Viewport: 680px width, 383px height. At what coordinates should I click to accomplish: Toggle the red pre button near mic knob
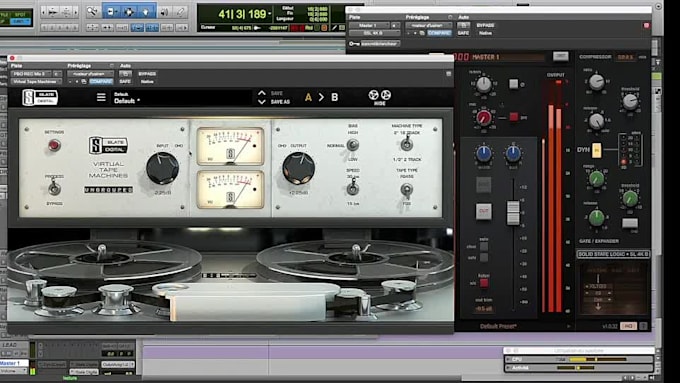tap(513, 117)
